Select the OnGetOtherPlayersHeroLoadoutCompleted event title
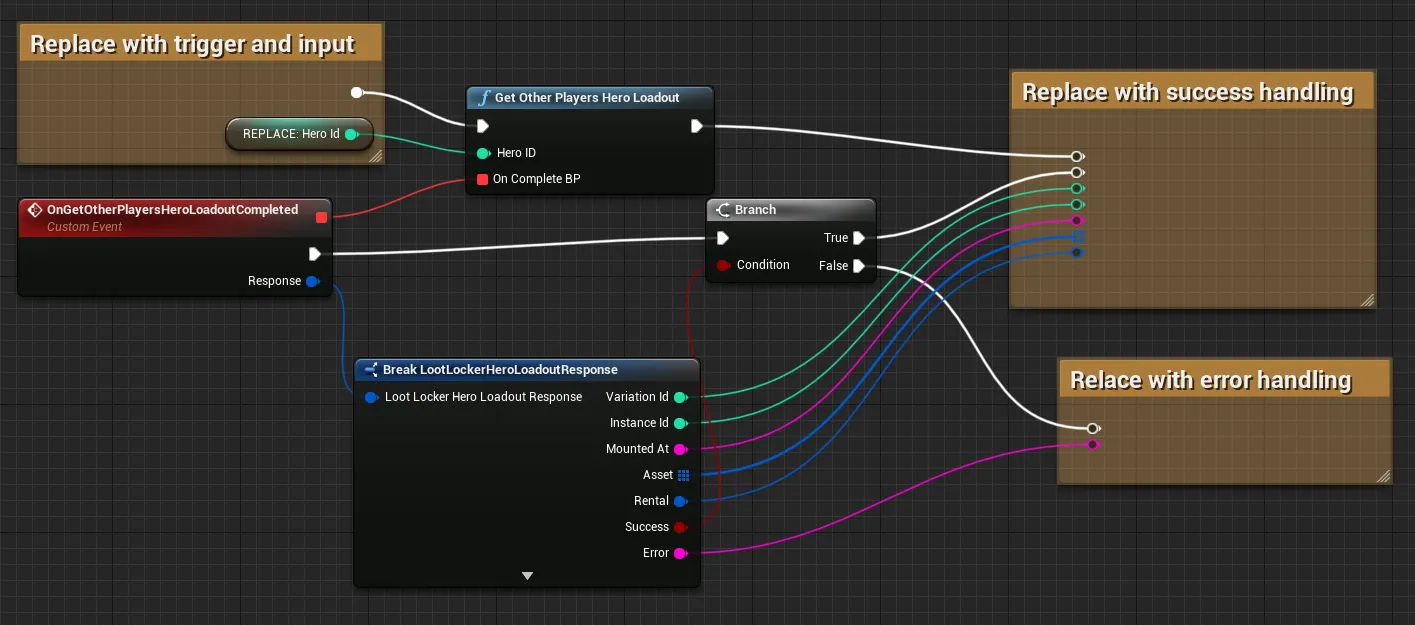 pos(172,210)
